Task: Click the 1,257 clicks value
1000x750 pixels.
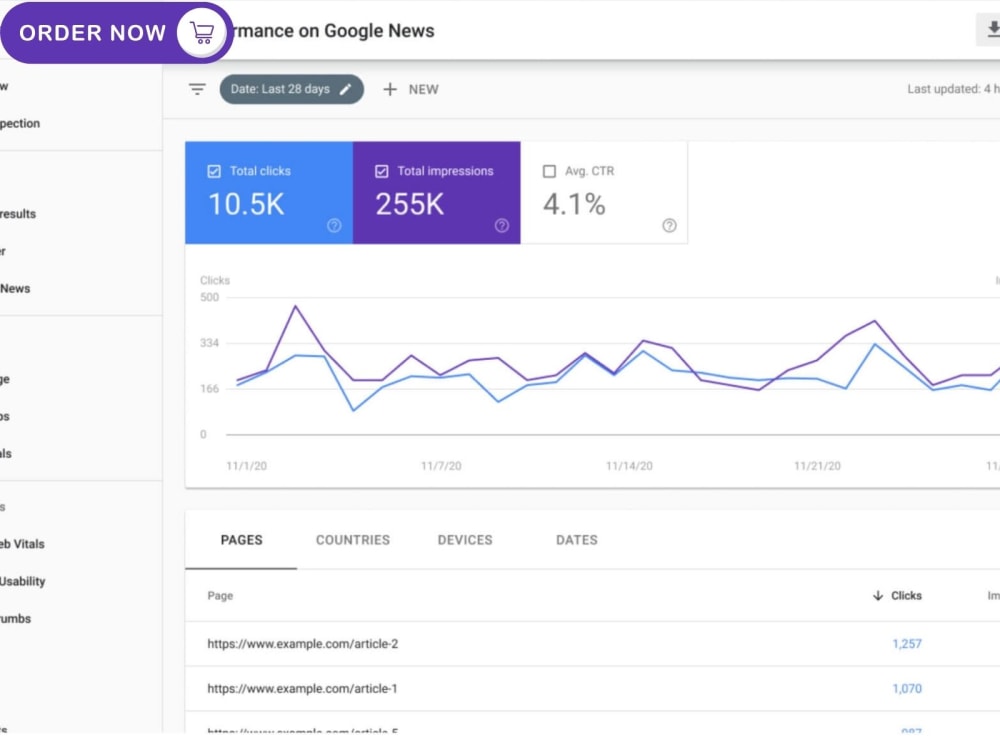Action: point(907,644)
